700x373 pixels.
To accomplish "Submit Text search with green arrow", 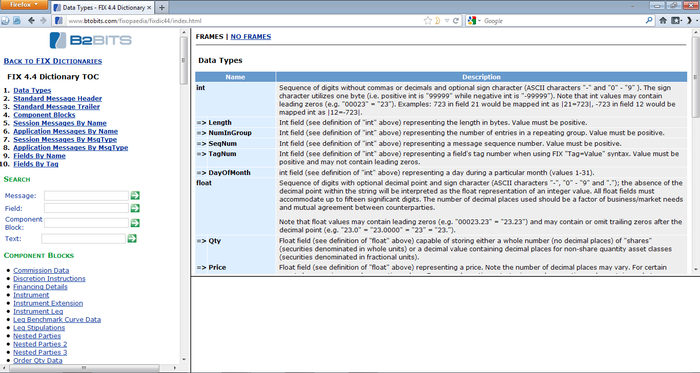I will [132, 238].
